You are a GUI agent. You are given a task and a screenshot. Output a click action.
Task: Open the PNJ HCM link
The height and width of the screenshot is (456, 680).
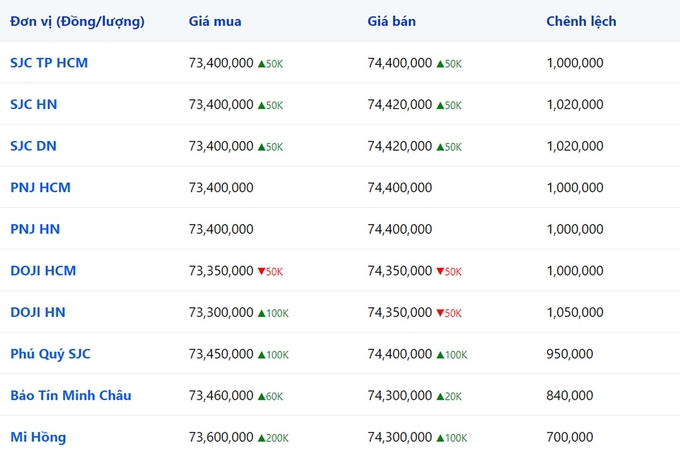40,187
